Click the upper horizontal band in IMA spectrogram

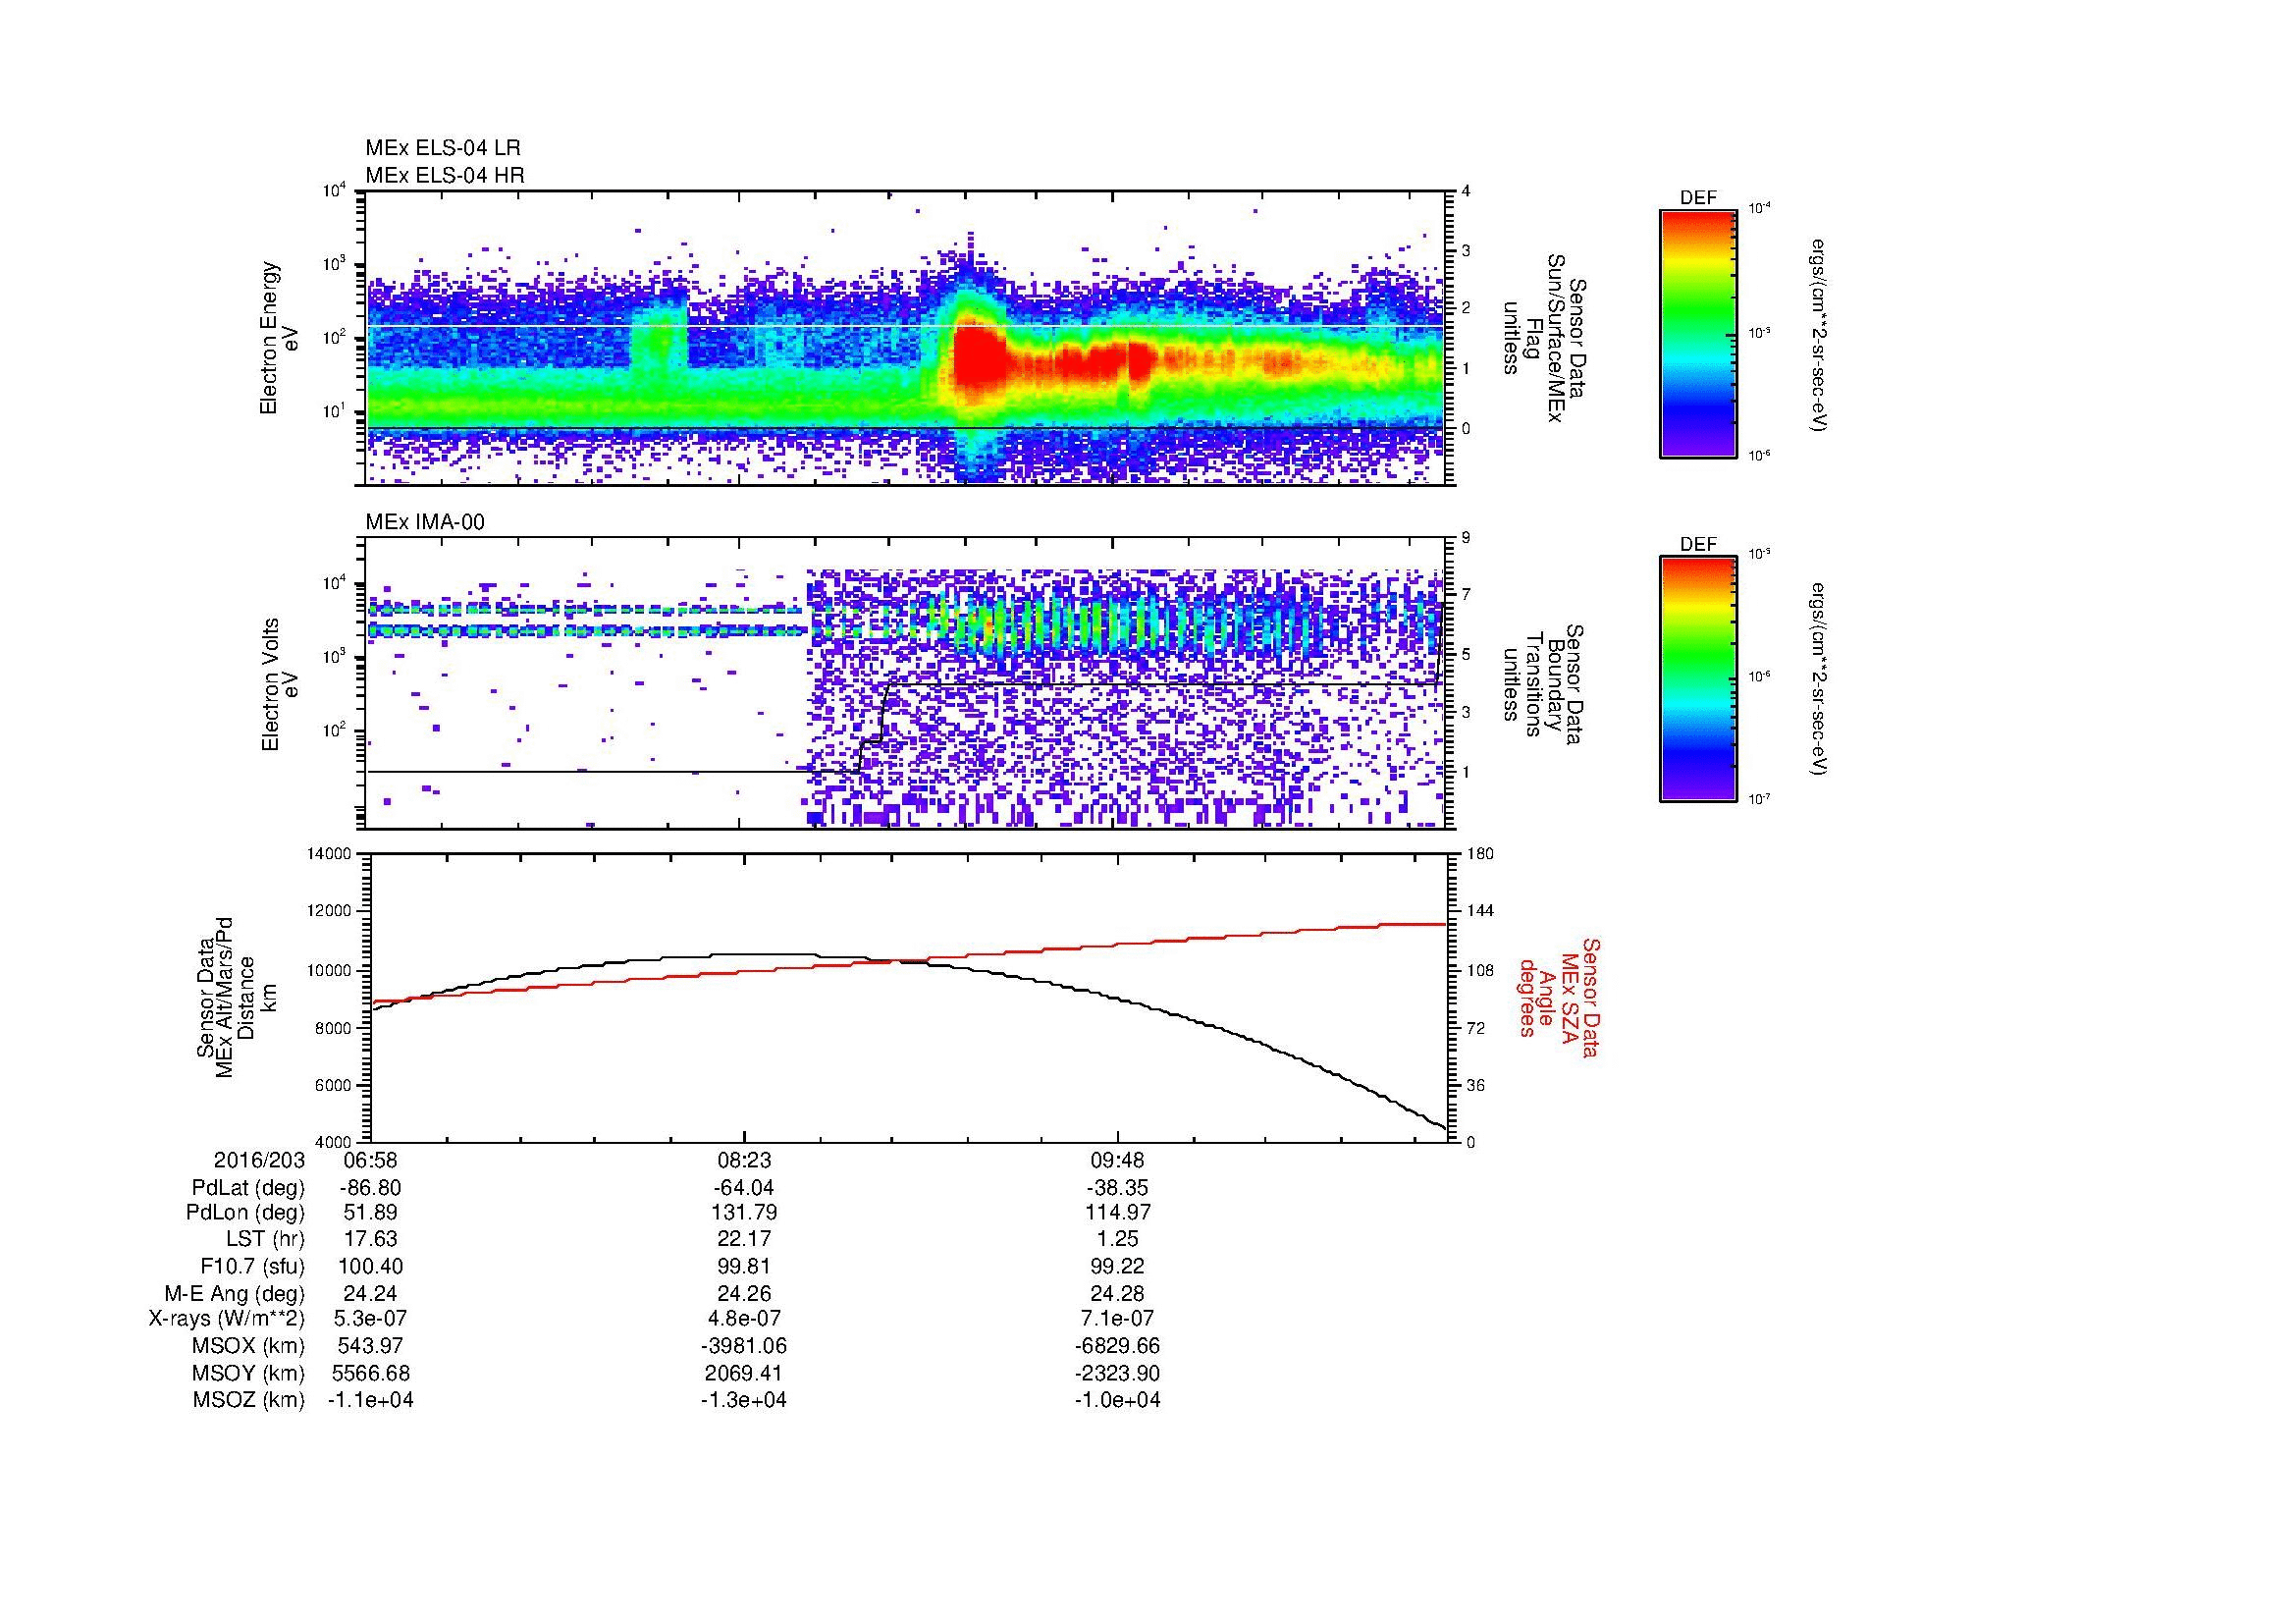(586, 609)
